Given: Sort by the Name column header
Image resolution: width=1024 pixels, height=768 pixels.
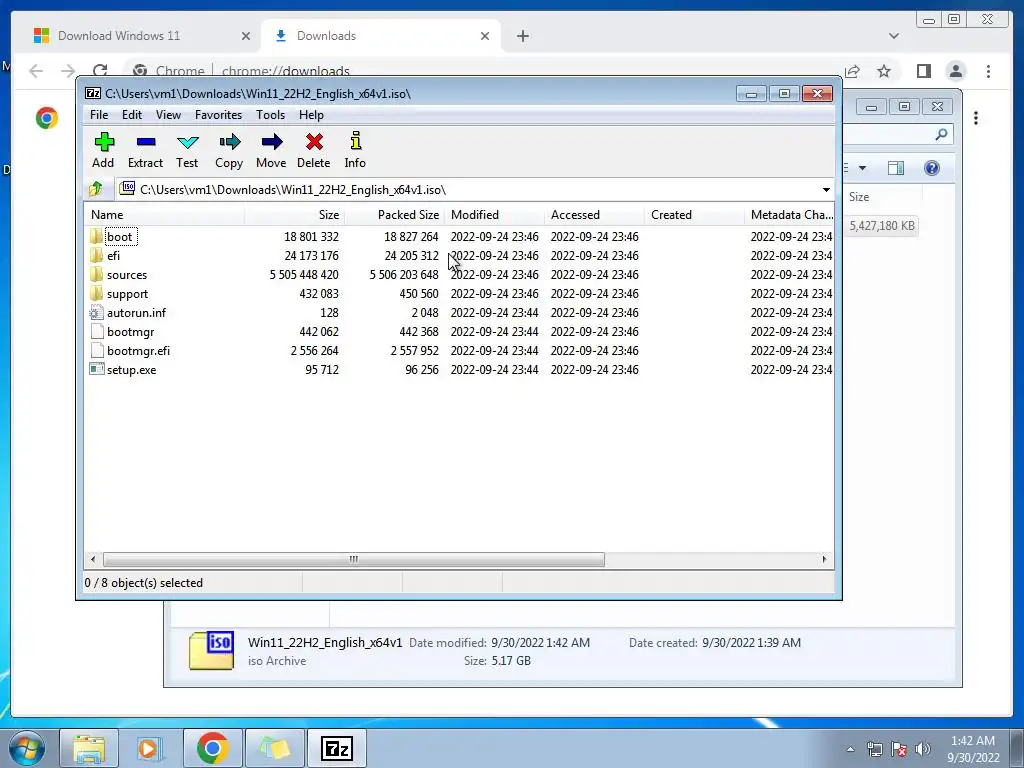Looking at the screenshot, I should click(165, 215).
